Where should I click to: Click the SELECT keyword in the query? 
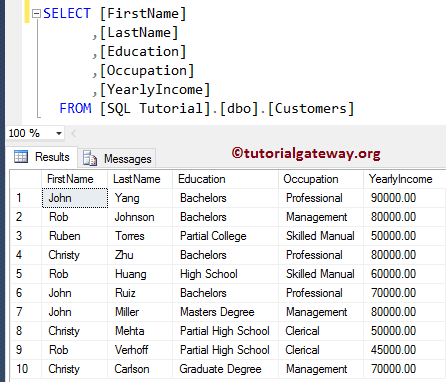[x=67, y=14]
